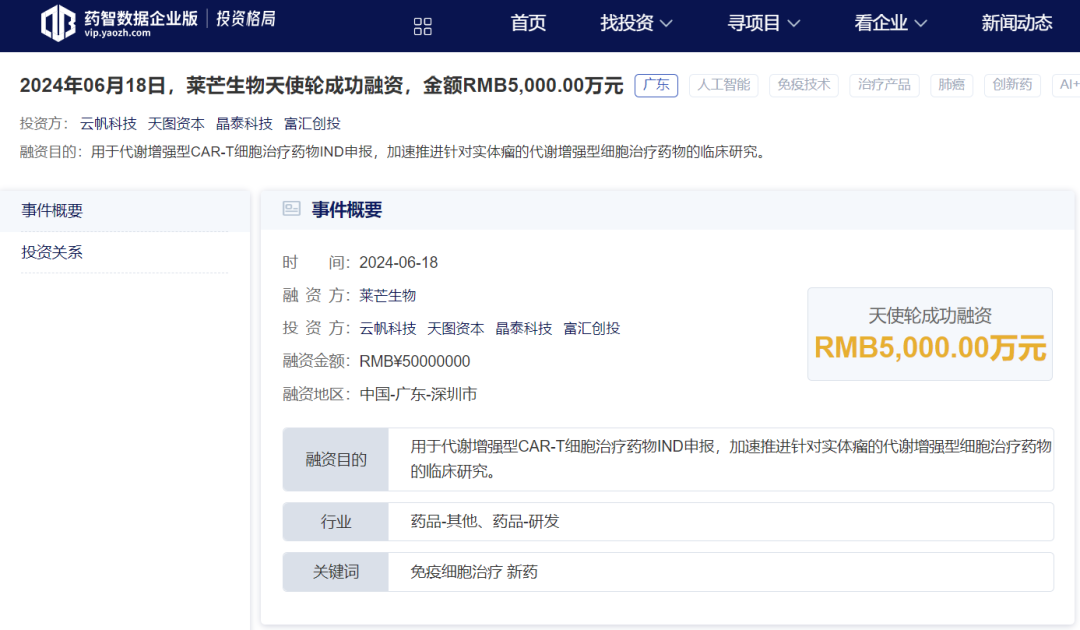Viewport: 1080px width, 630px height.
Task: Click the 广东 tag
Action: (656, 85)
